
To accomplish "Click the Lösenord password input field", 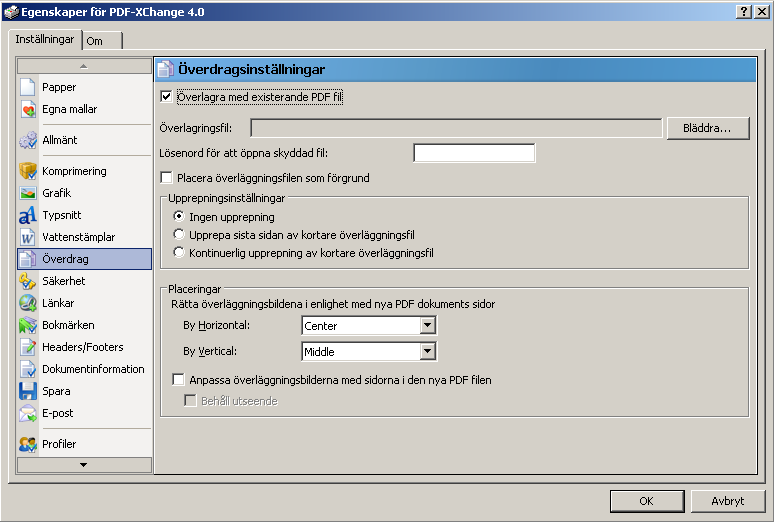I will click(x=474, y=153).
